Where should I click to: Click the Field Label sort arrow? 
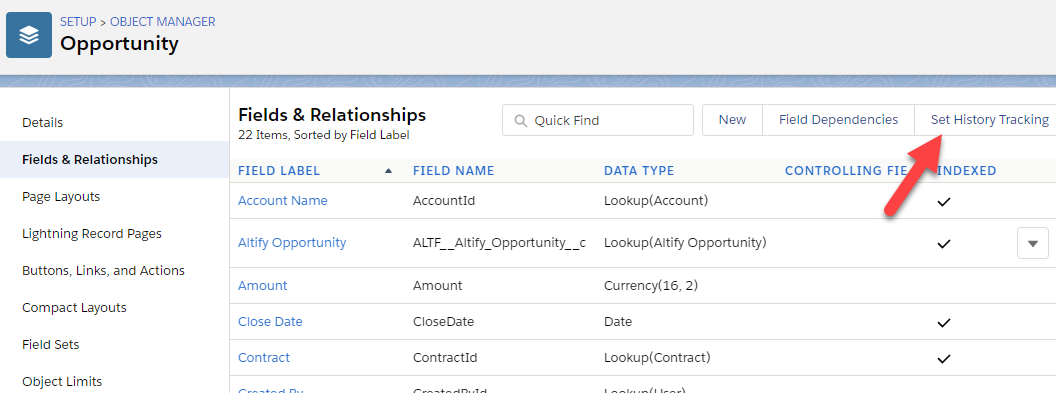click(388, 171)
